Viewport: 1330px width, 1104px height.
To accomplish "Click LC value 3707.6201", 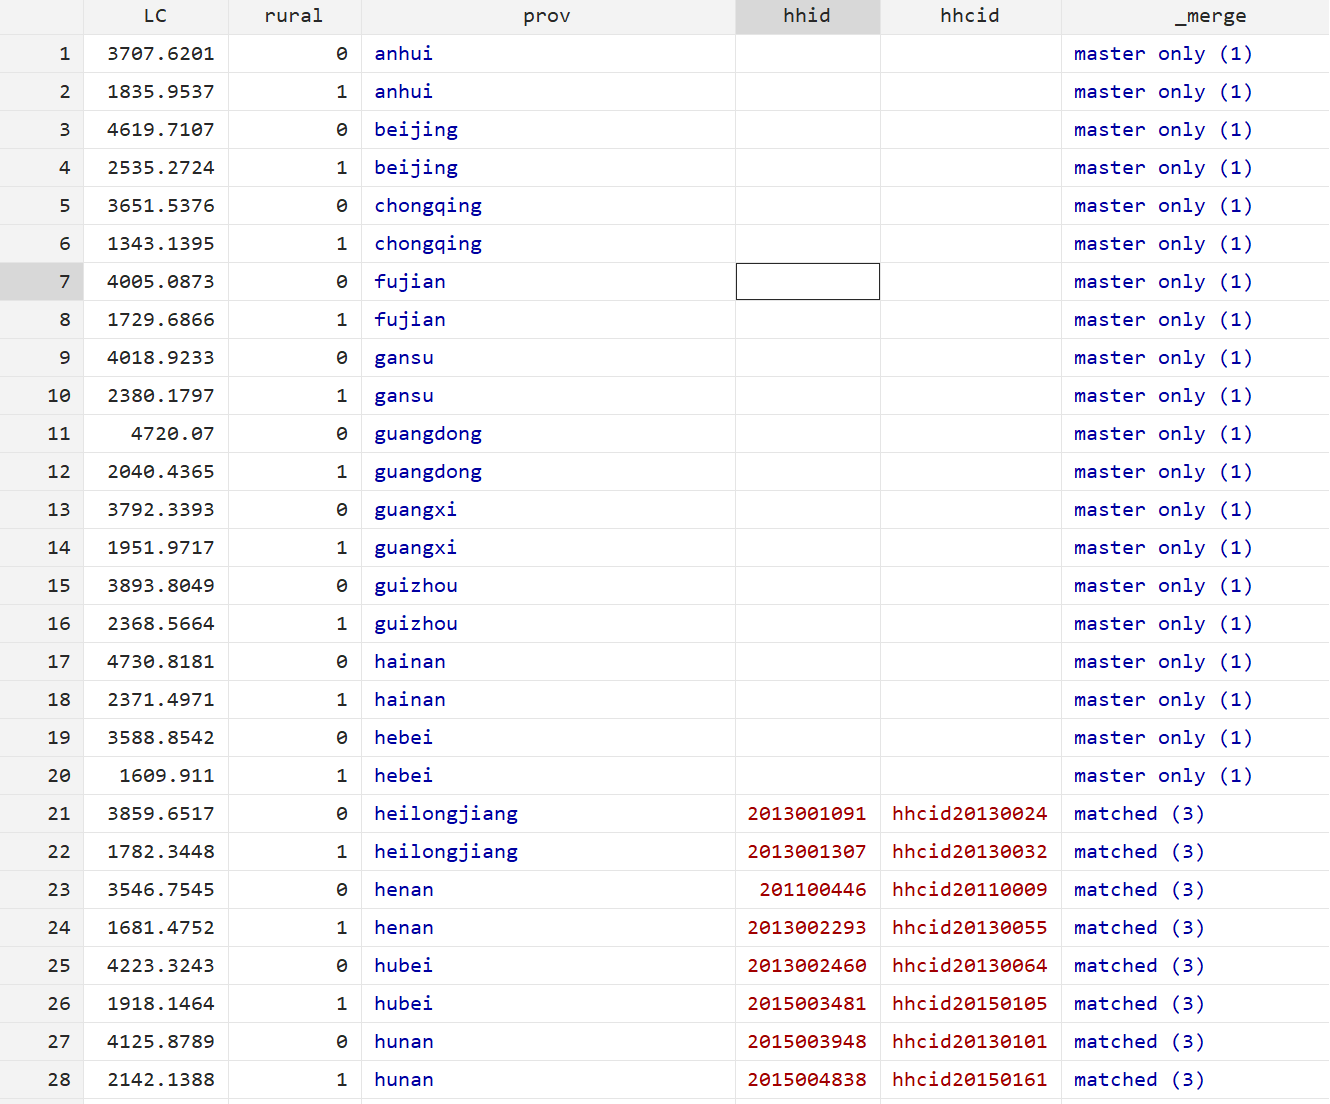I will click(161, 54).
